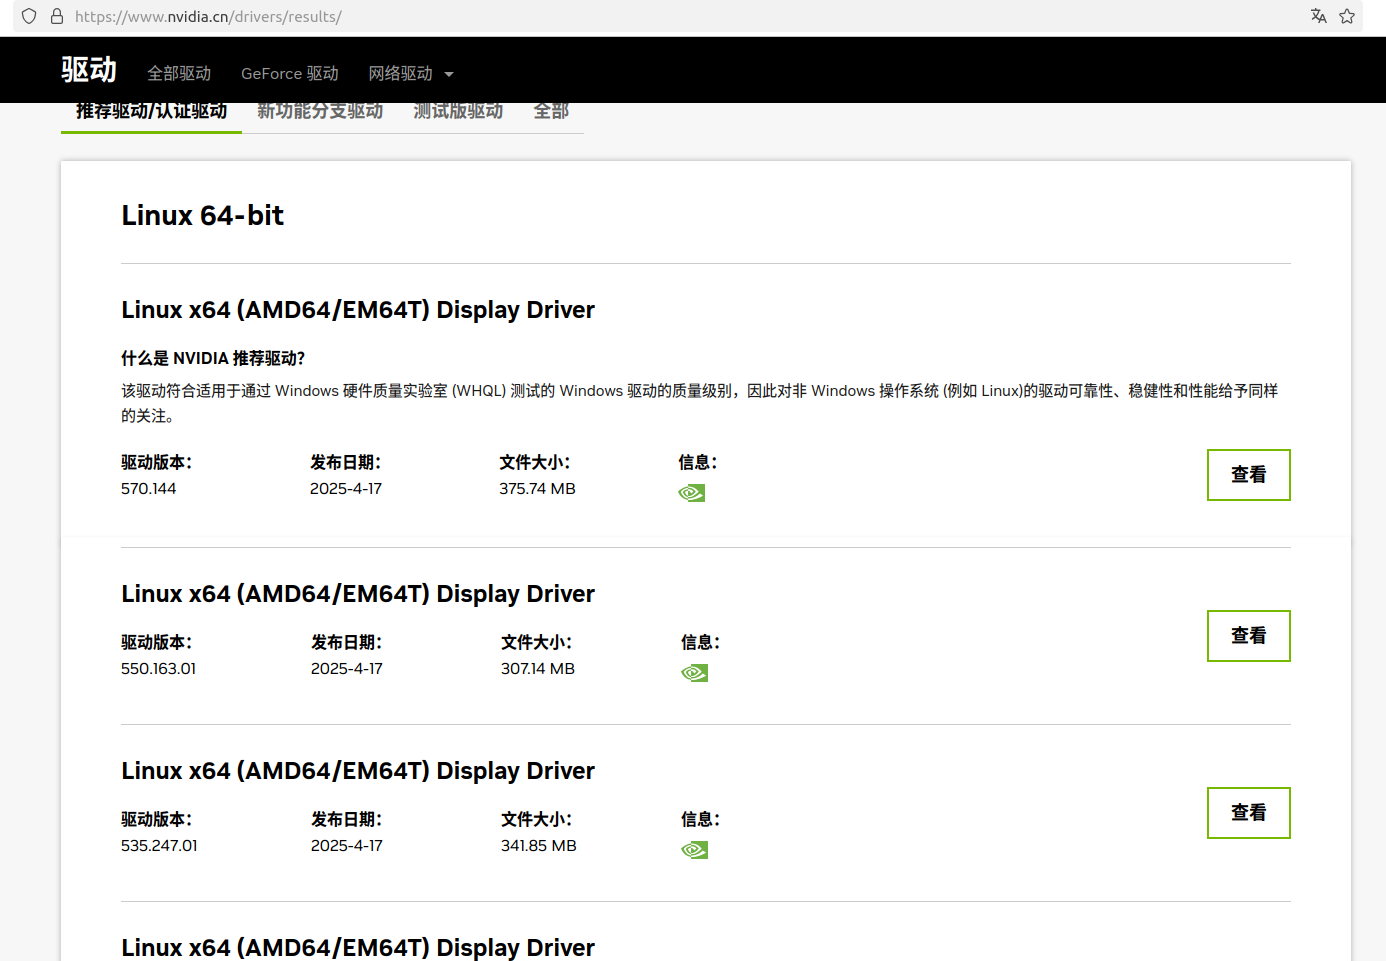Click the version number 550.163.01
Viewport: 1386px width, 961px height.
(x=159, y=669)
